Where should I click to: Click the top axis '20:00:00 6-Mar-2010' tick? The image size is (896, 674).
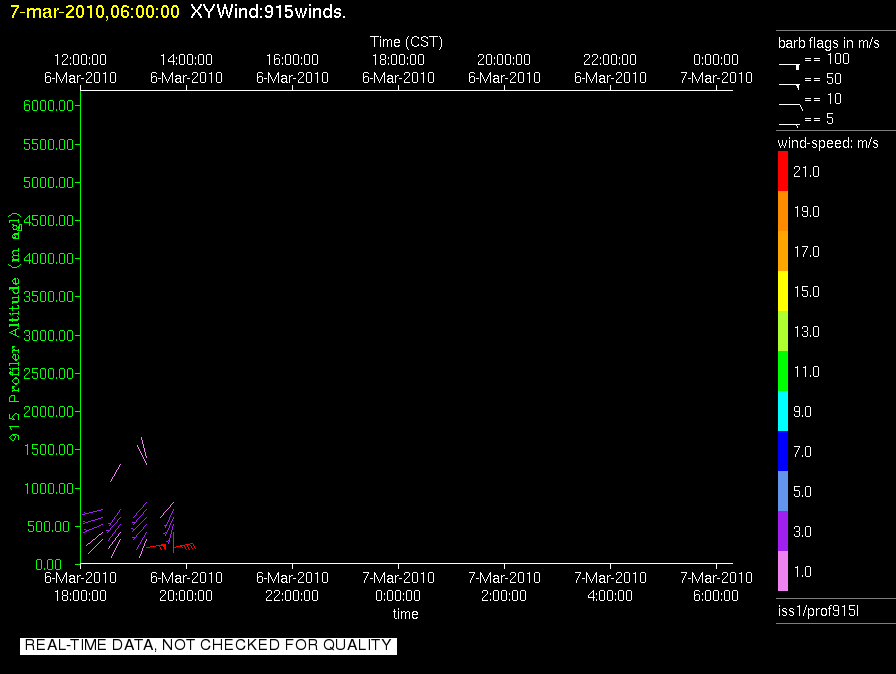504,69
